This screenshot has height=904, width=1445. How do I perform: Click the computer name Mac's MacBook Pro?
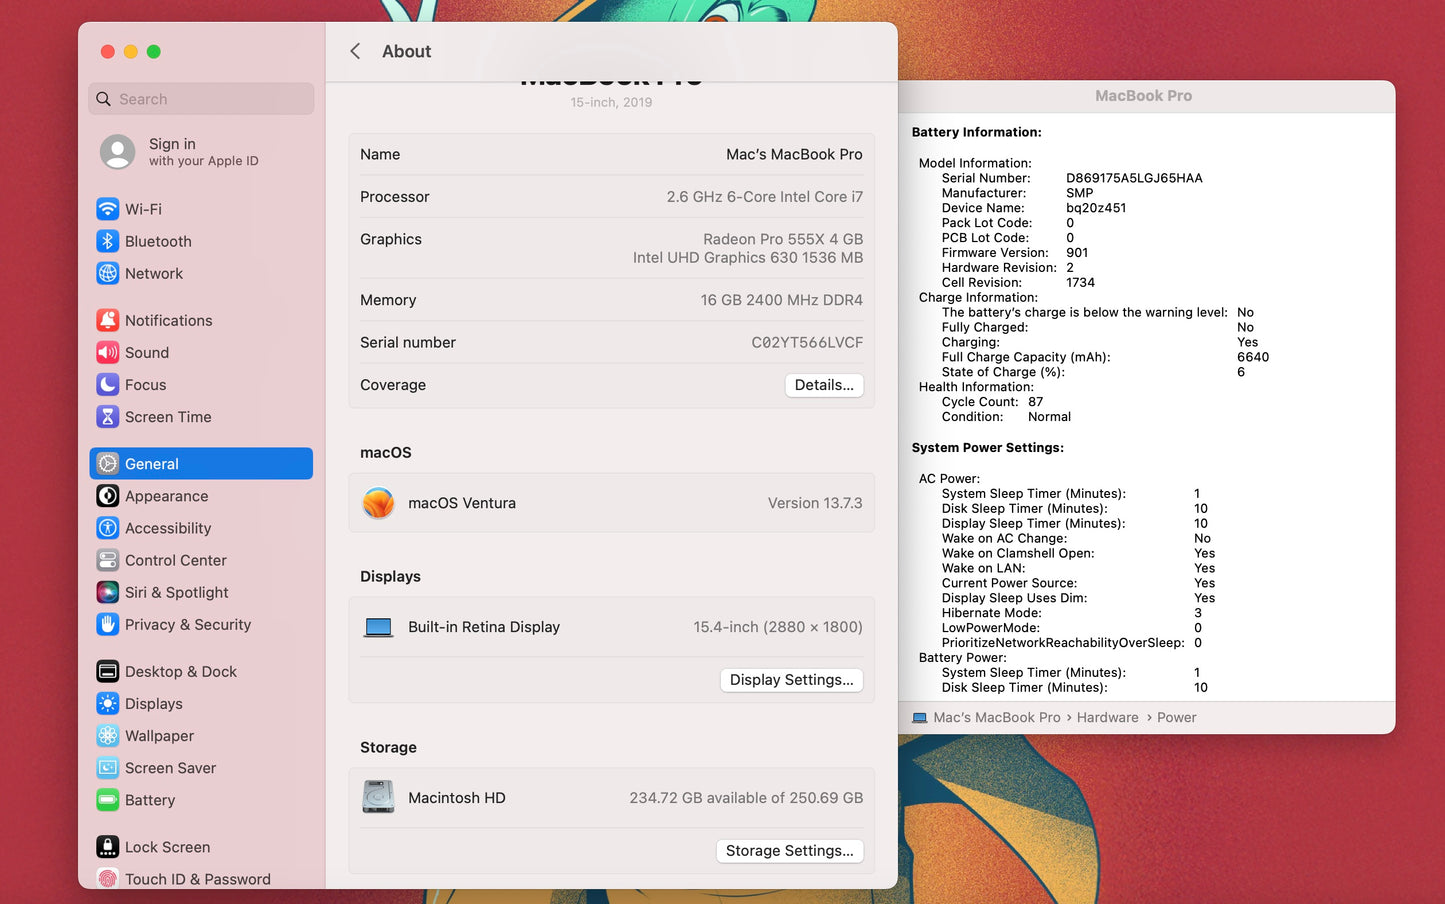coord(794,154)
